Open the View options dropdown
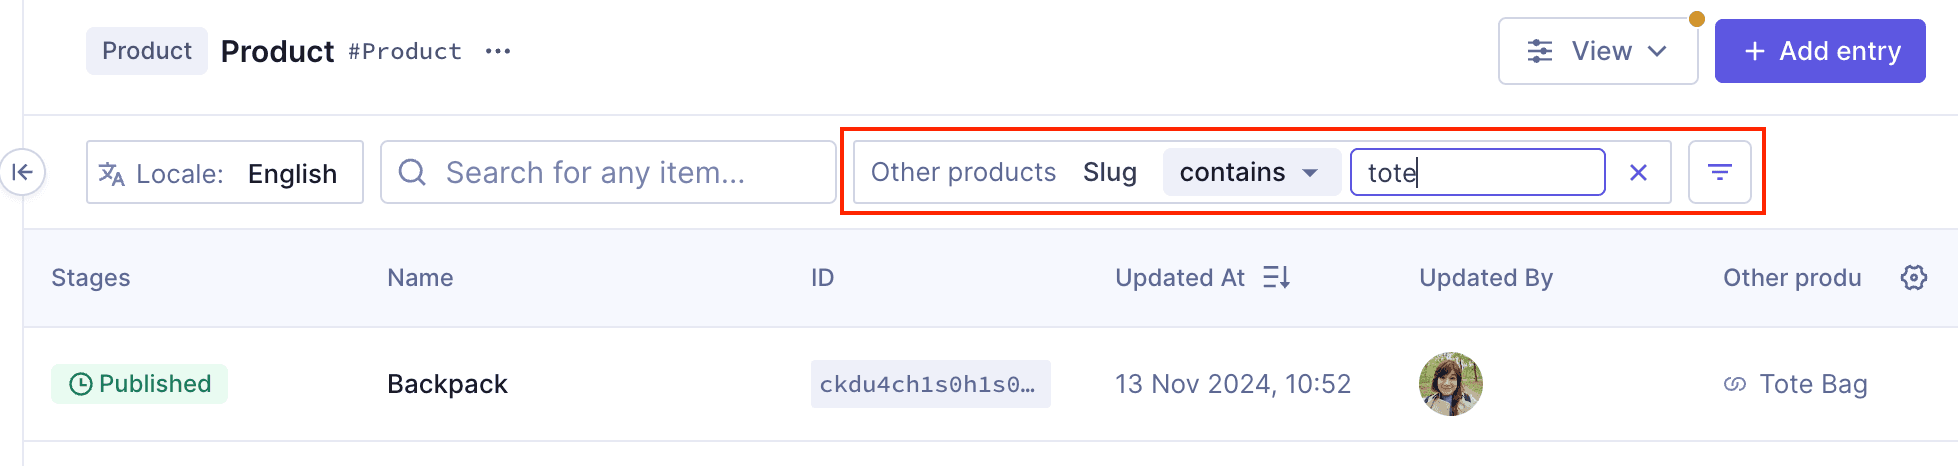The image size is (1958, 466). click(1597, 51)
